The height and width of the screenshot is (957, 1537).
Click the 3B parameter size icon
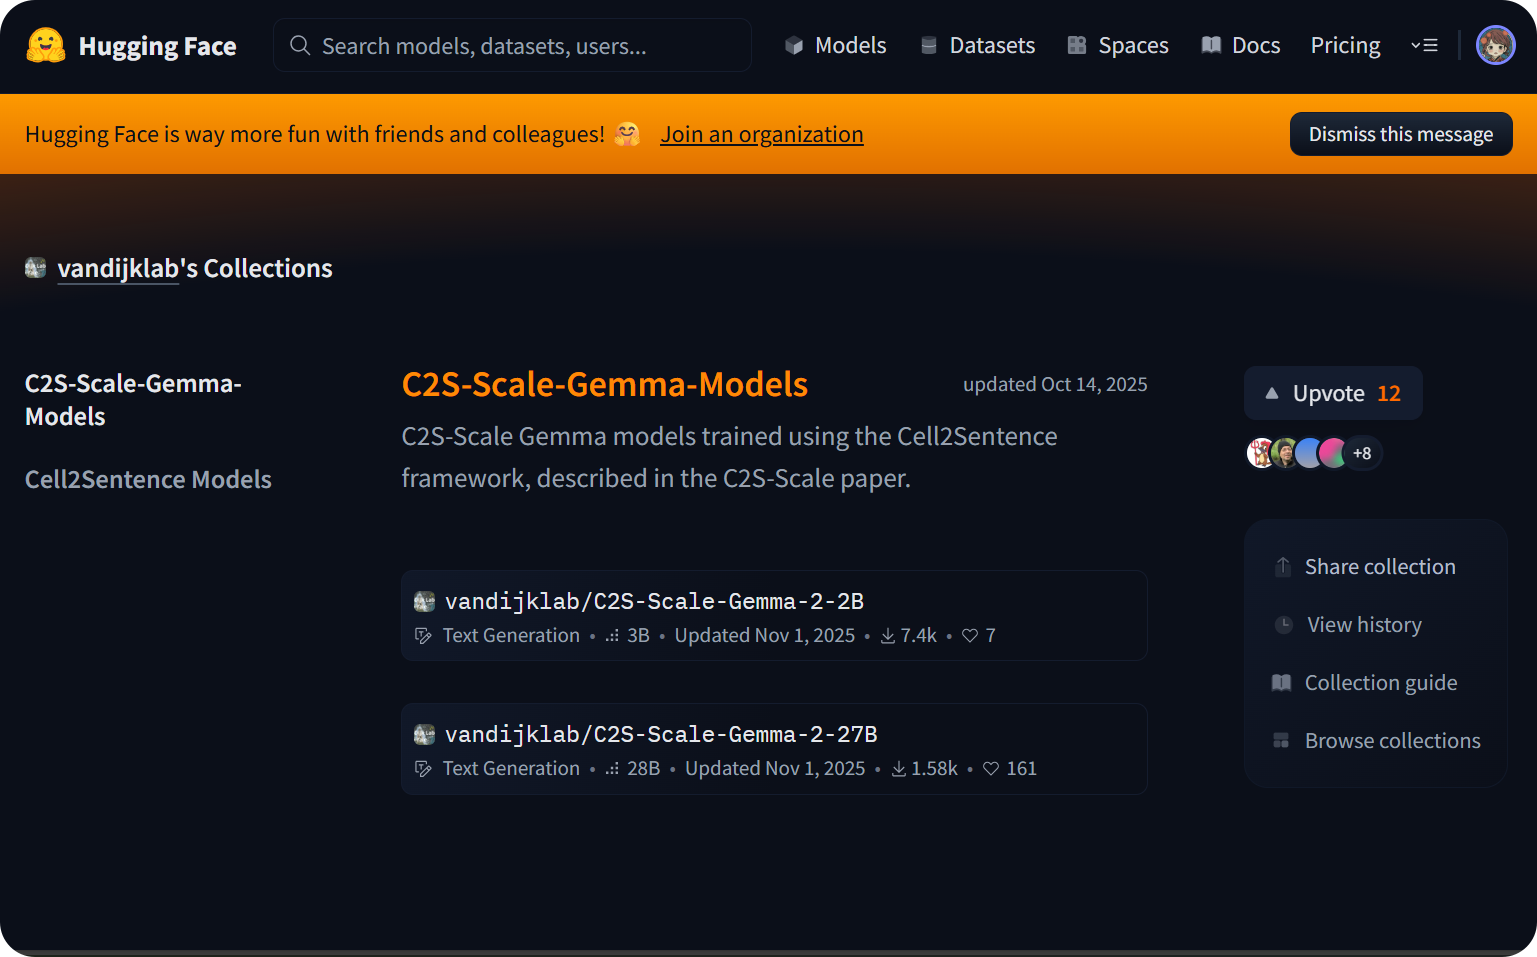(612, 636)
